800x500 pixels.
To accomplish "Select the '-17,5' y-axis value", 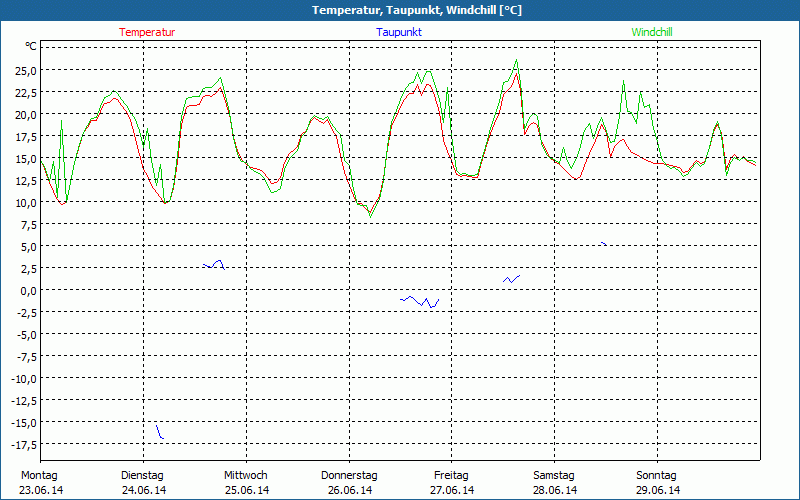I will click(24, 445).
